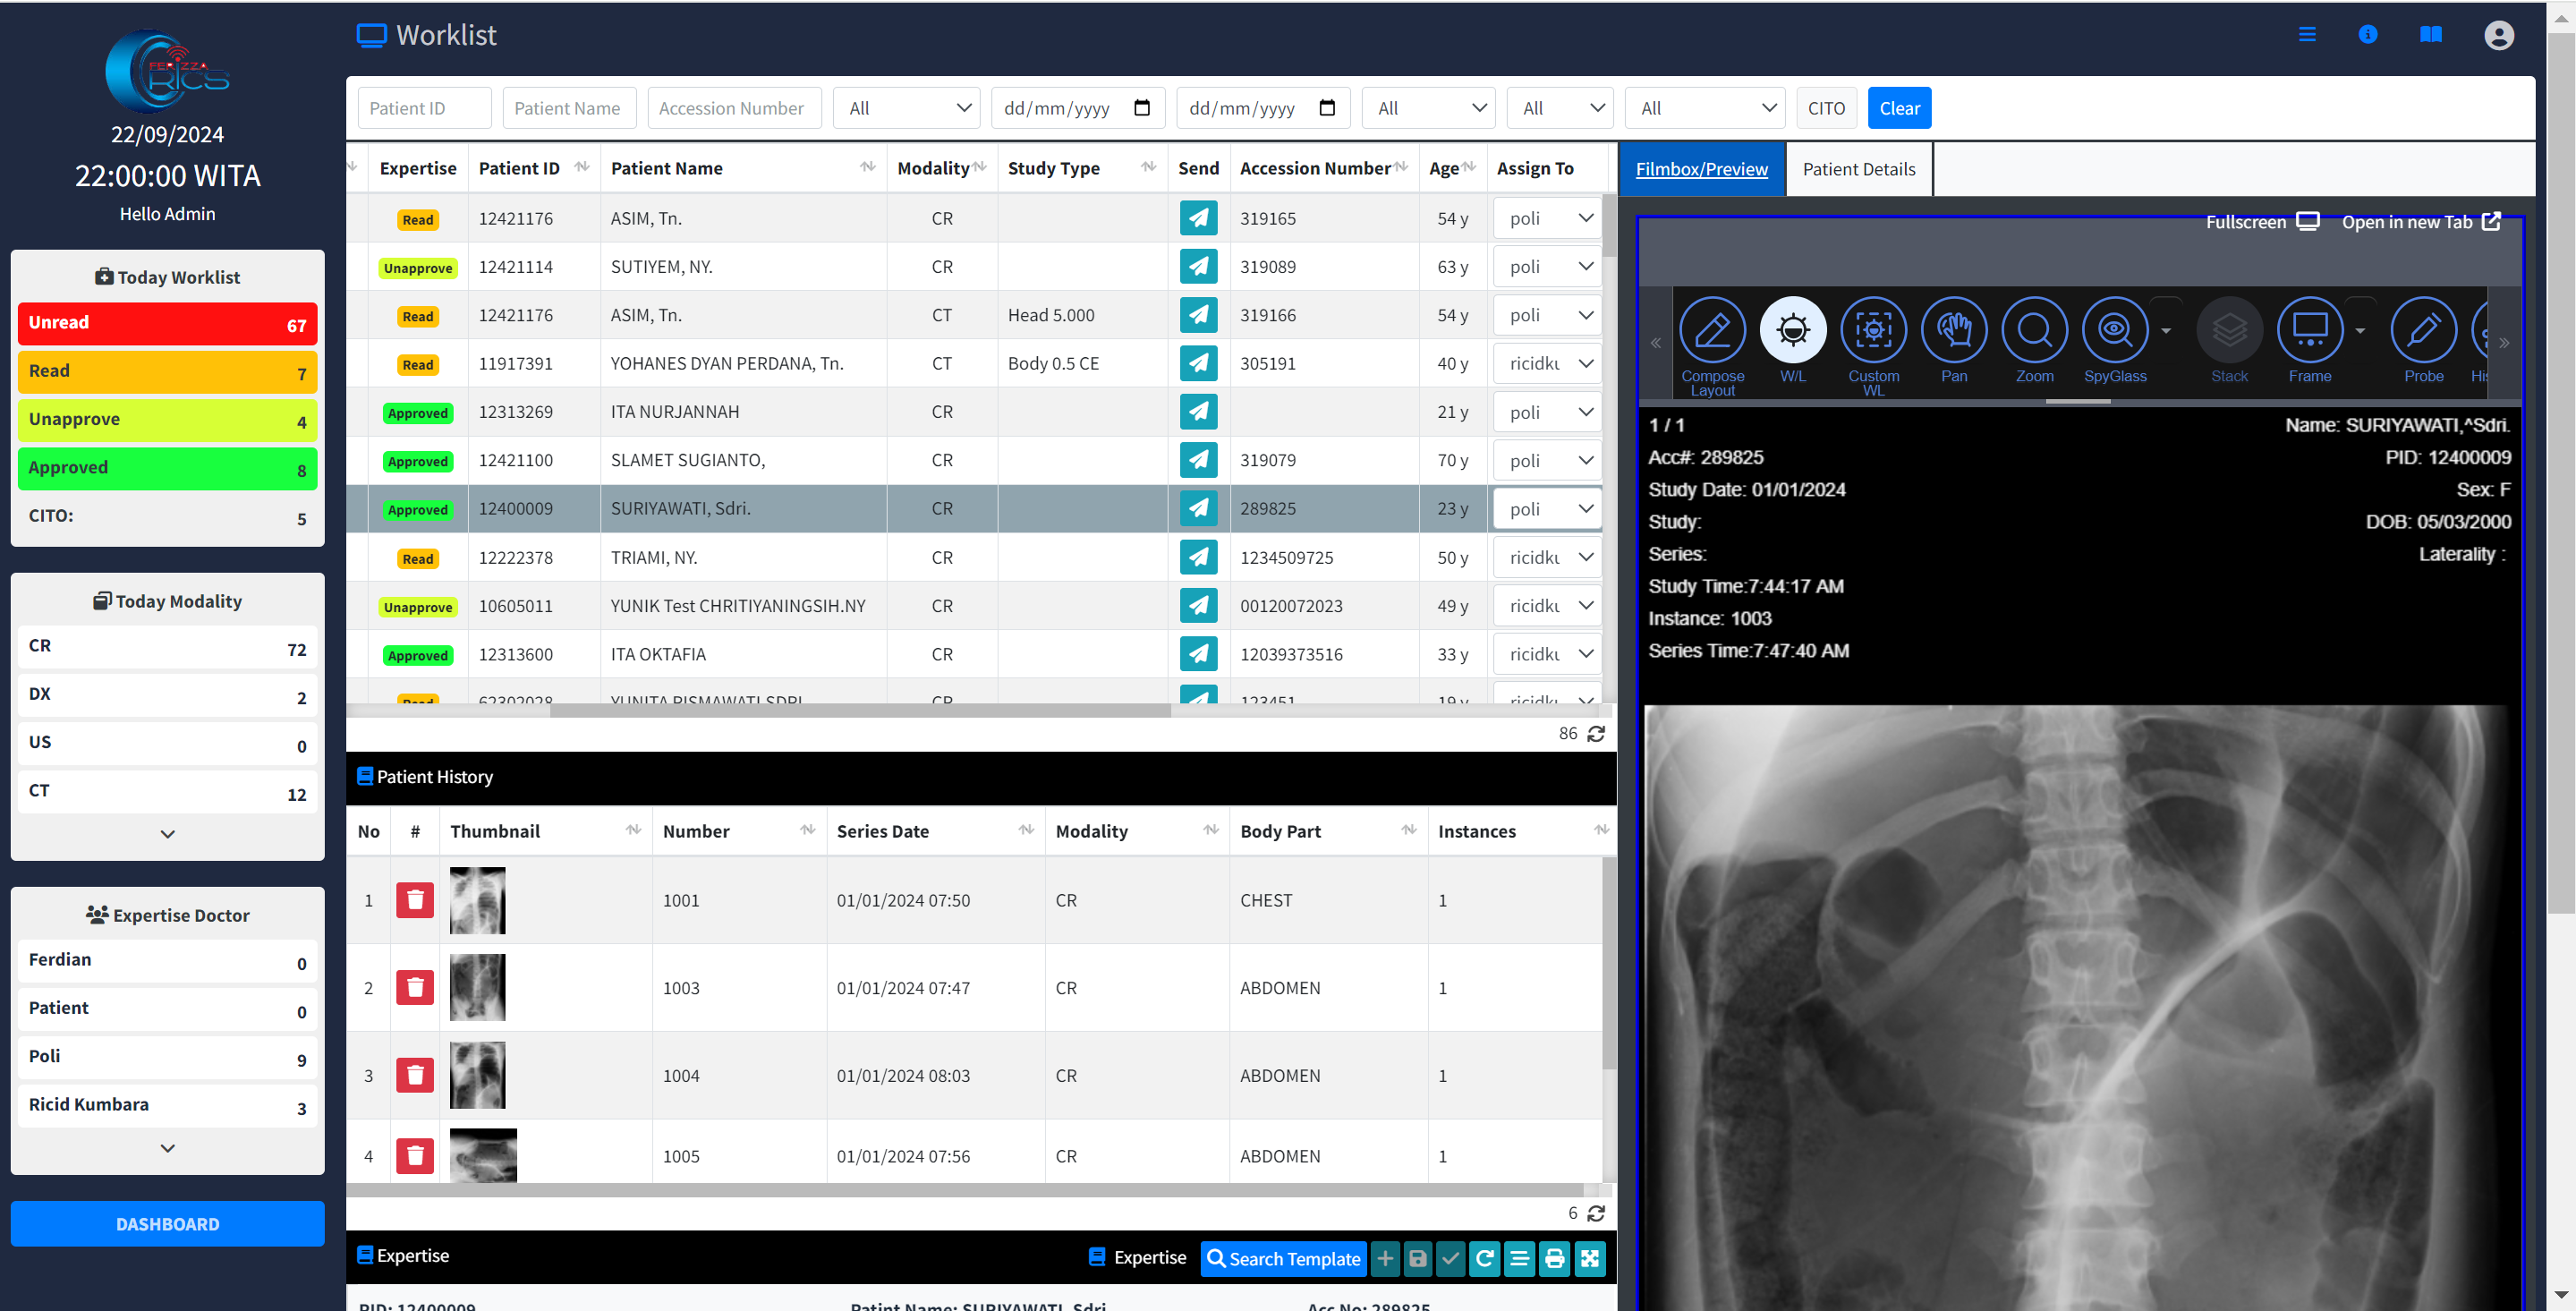Refresh the worklist count 86
The height and width of the screenshot is (1311, 2576).
(1596, 734)
